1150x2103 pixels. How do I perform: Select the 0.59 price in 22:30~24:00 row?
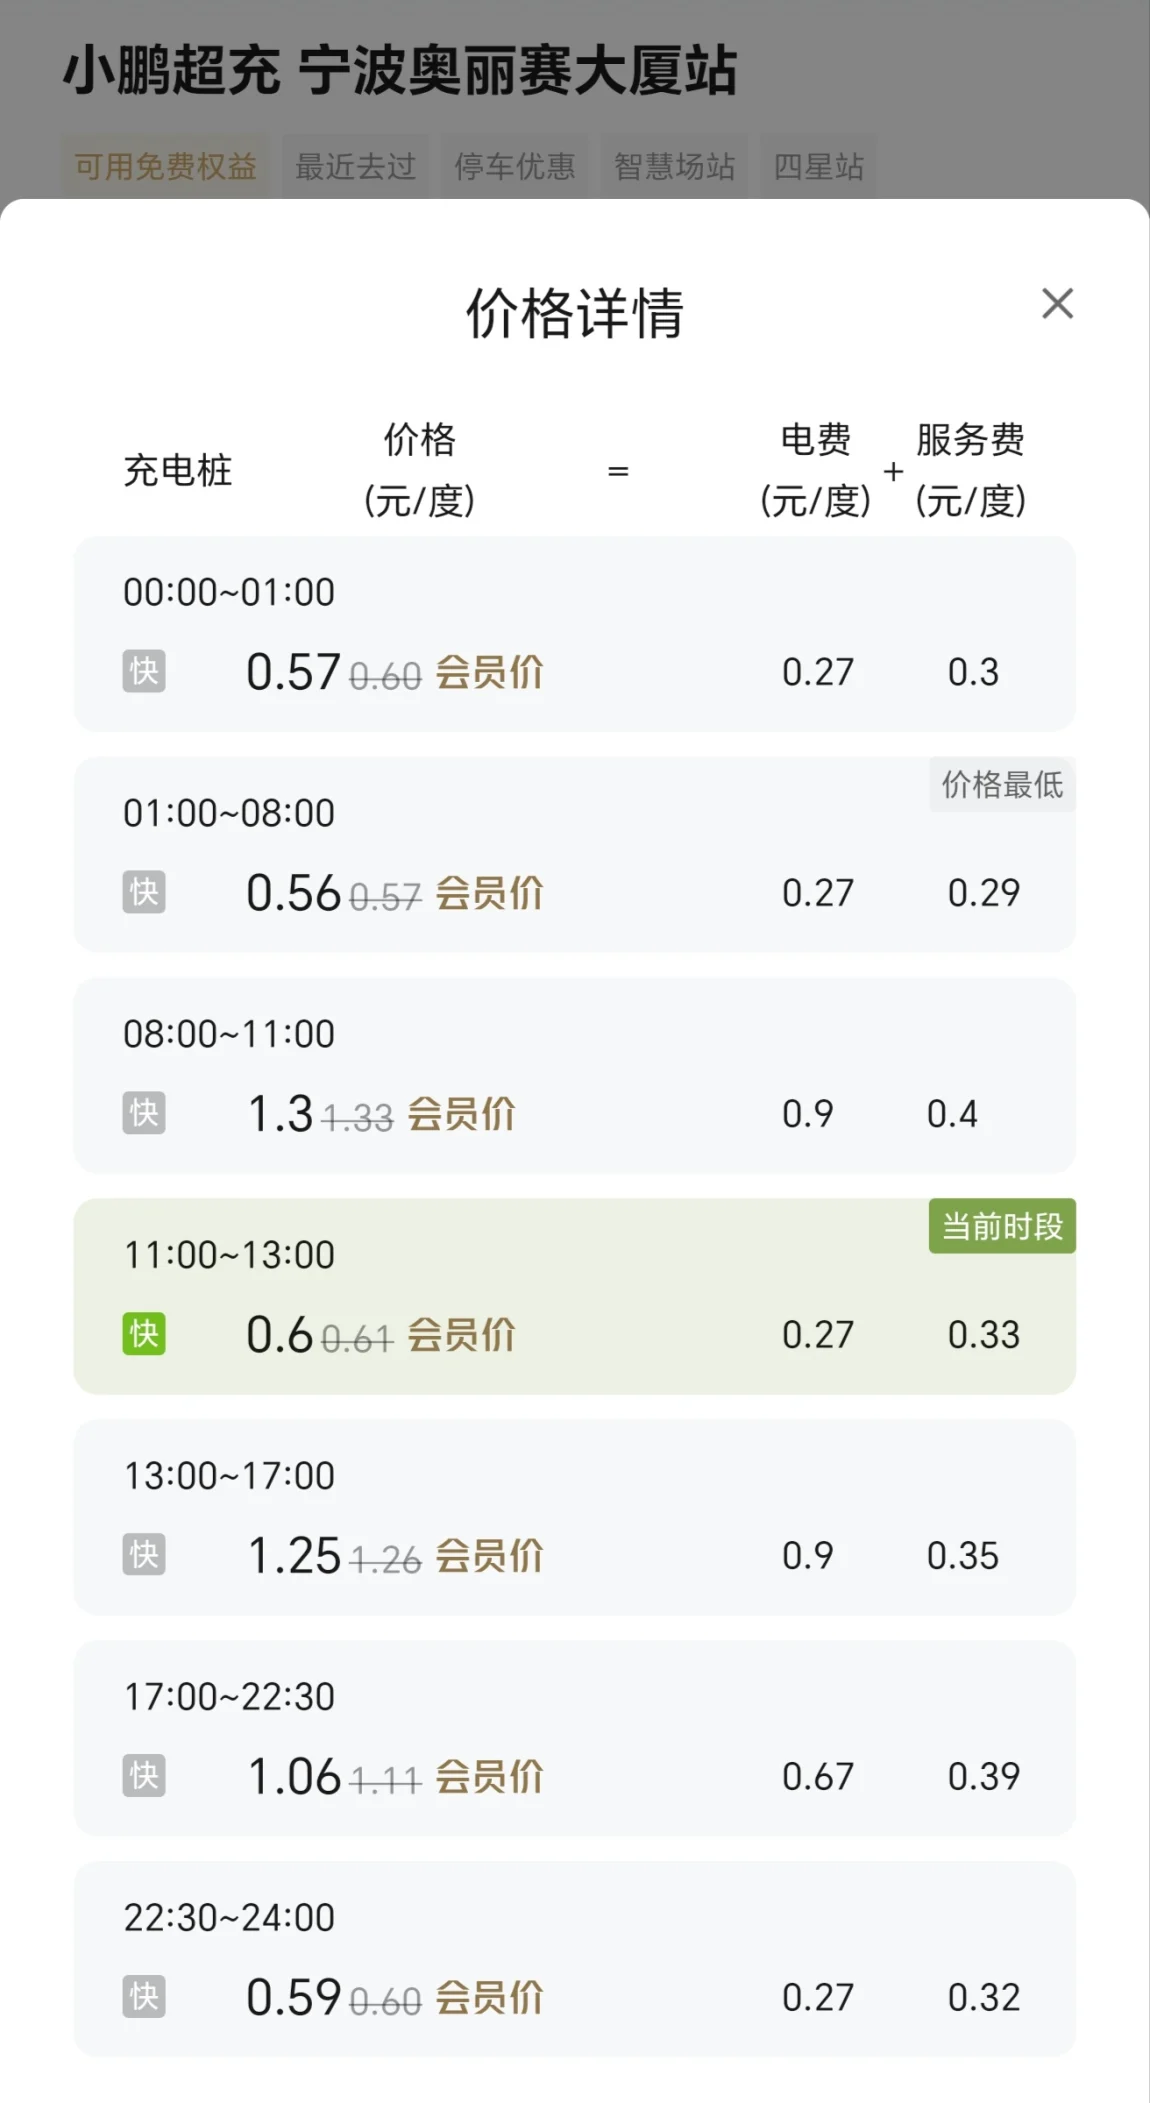(294, 1998)
